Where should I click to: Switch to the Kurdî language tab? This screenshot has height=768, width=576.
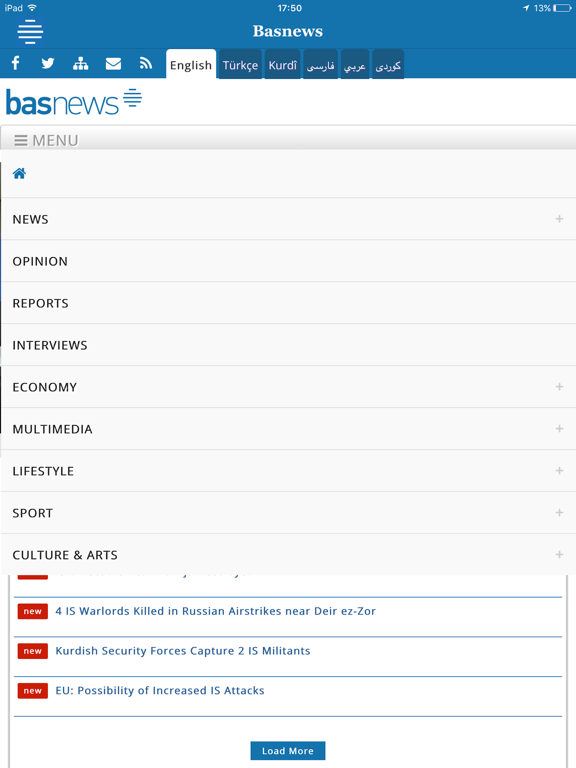pos(283,64)
